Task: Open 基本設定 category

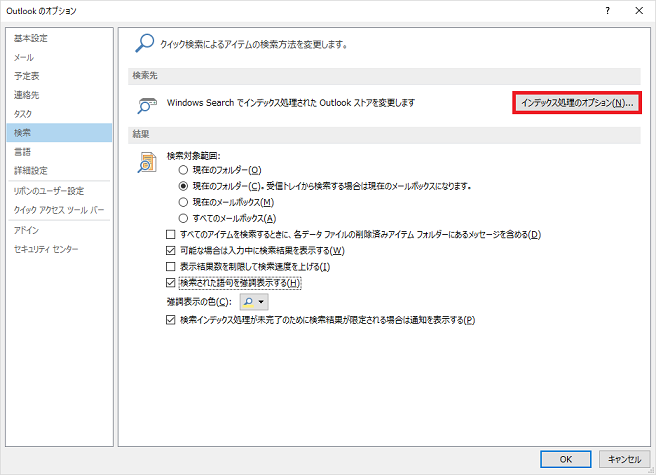Action: 59,38
